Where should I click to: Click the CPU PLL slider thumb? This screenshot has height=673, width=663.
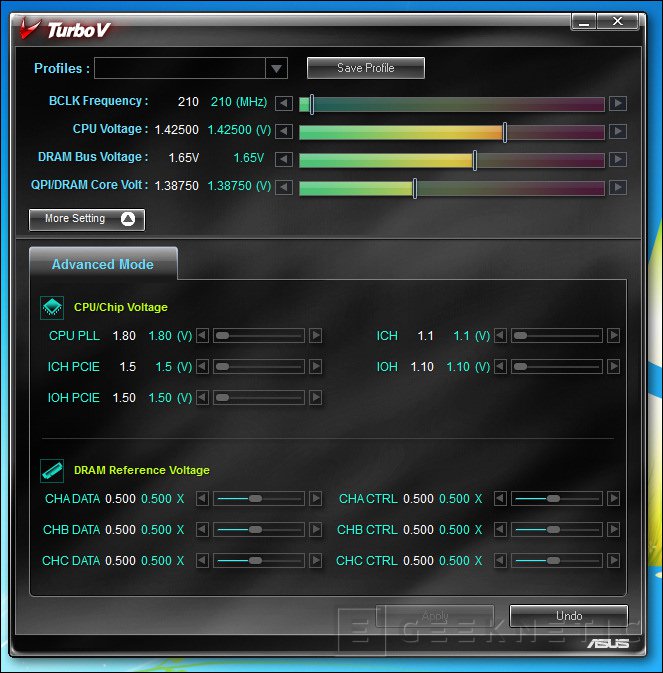coord(222,336)
